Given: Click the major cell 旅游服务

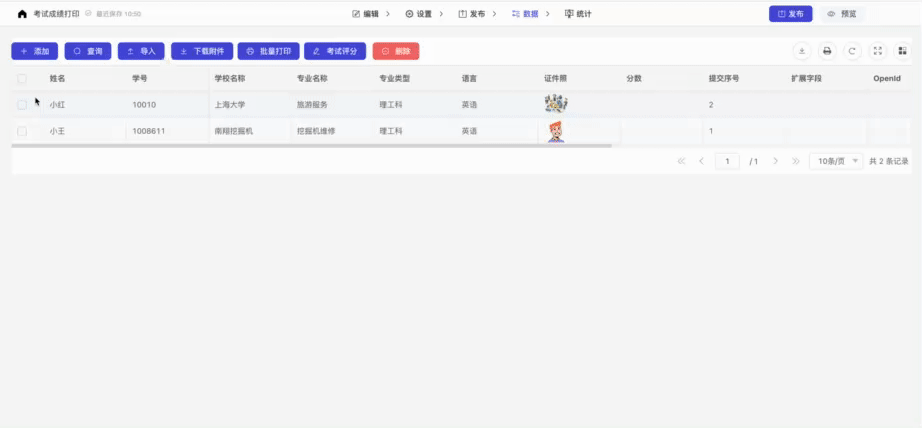Looking at the screenshot, I should 312,105.
